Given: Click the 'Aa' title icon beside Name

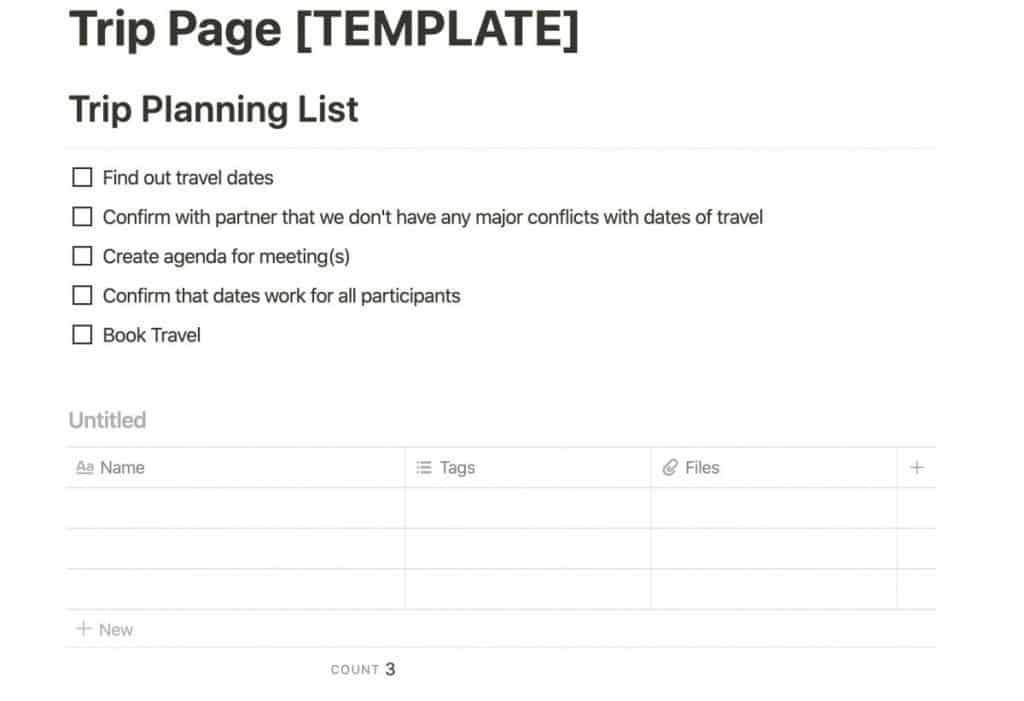Looking at the screenshot, I should 85,467.
